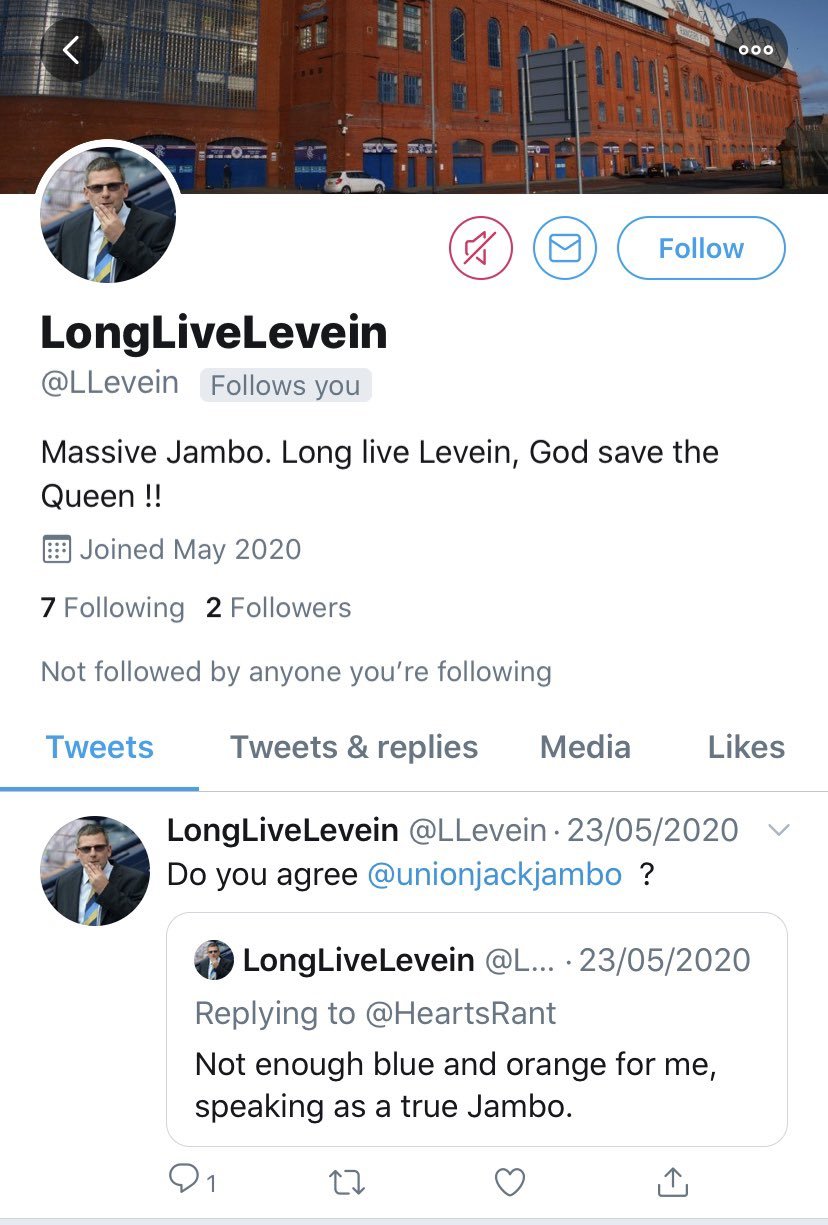Select the Tweets tab
Viewport: 828px width, 1225px height.
coord(100,747)
